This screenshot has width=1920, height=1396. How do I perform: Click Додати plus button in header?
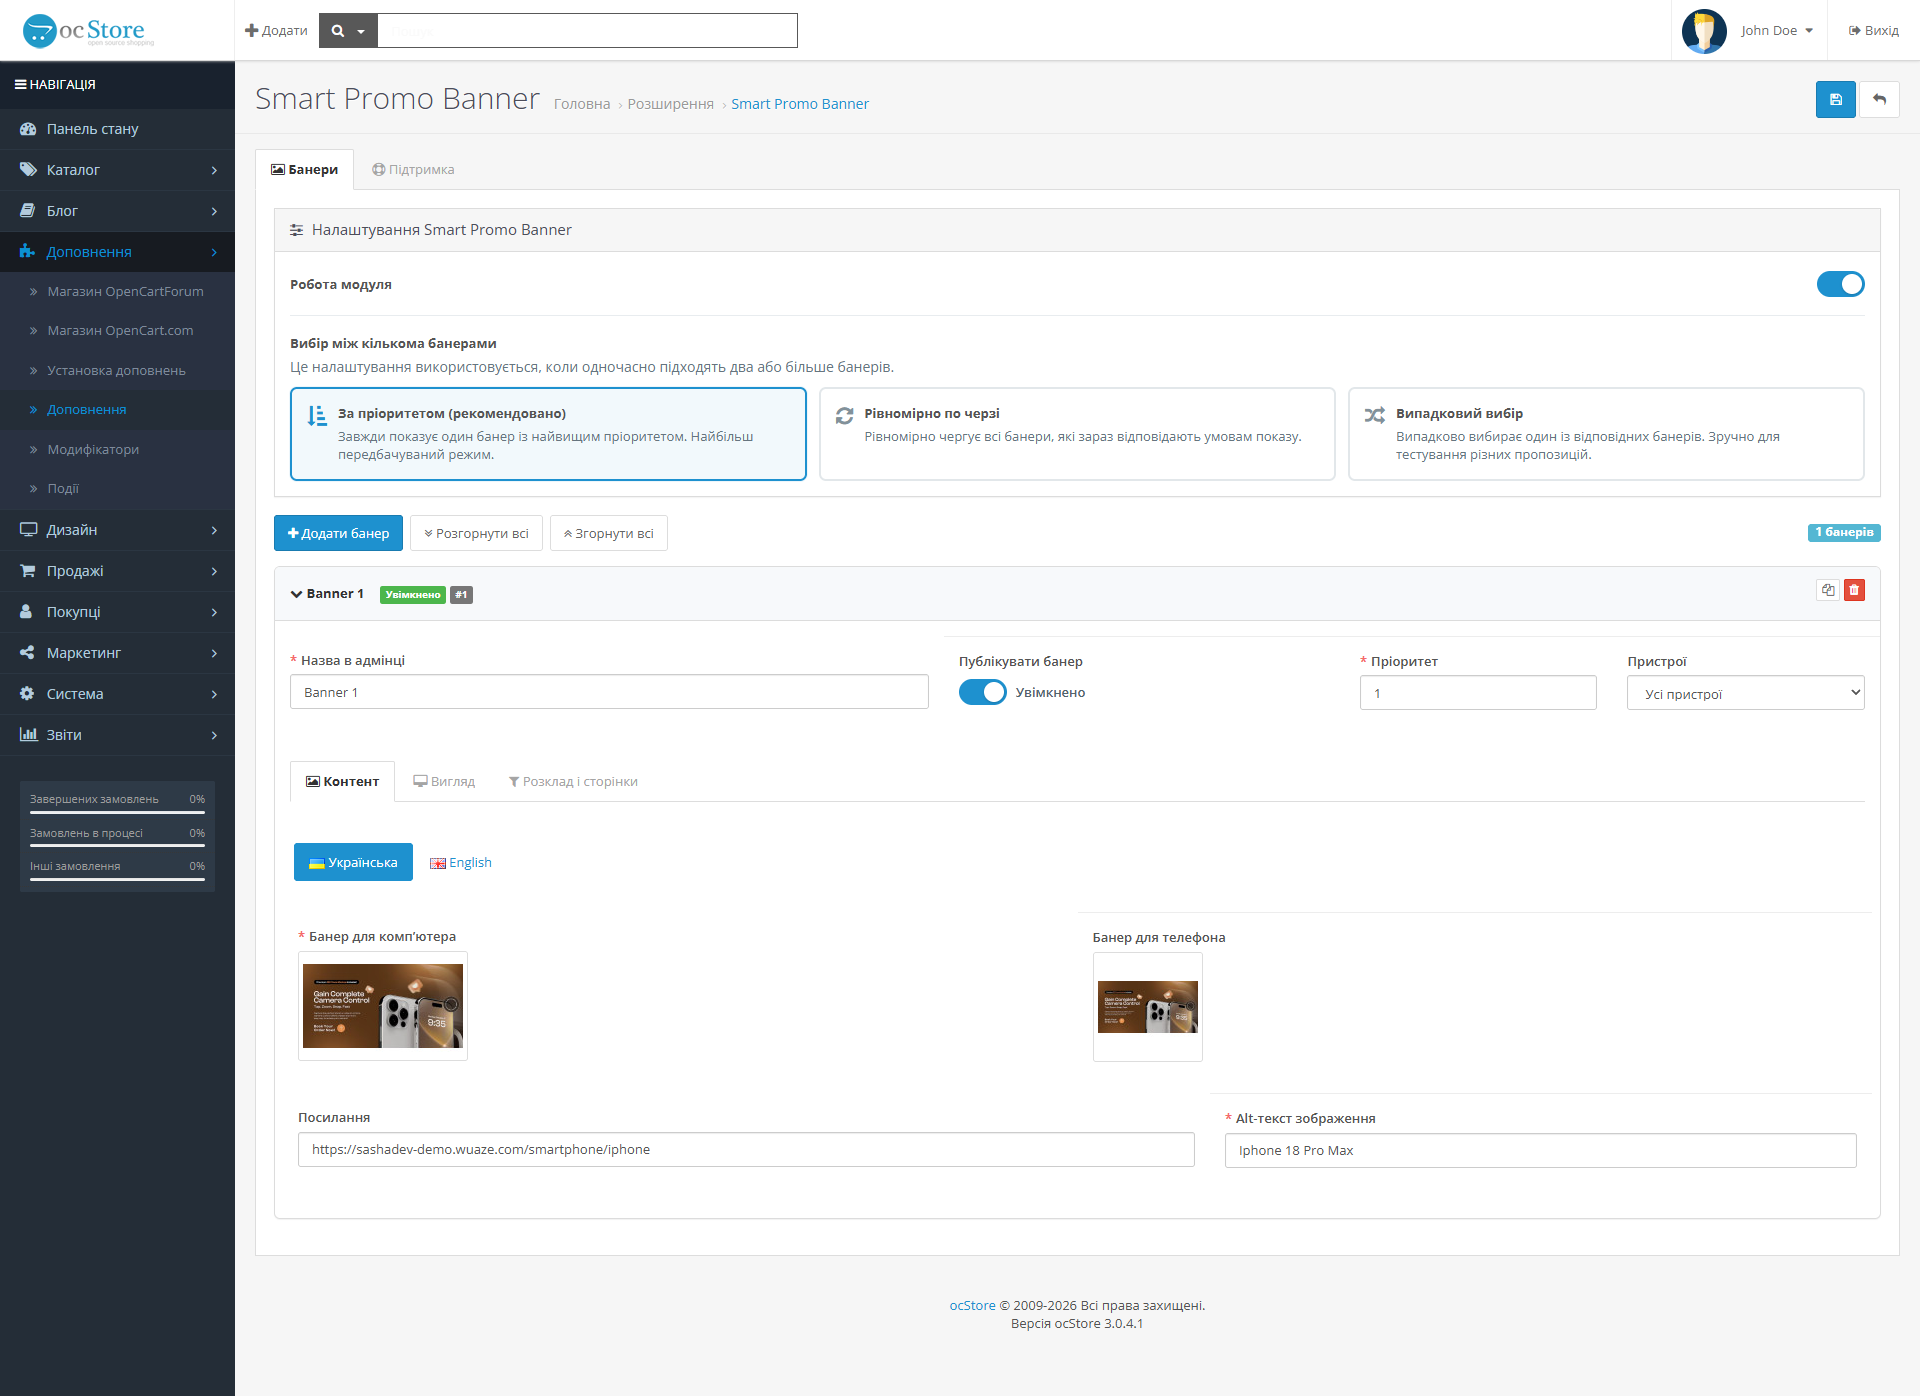[x=276, y=31]
